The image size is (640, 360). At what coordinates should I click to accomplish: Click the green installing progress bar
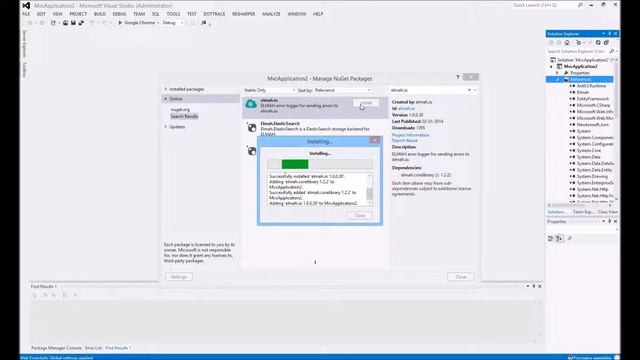[x=295, y=164]
